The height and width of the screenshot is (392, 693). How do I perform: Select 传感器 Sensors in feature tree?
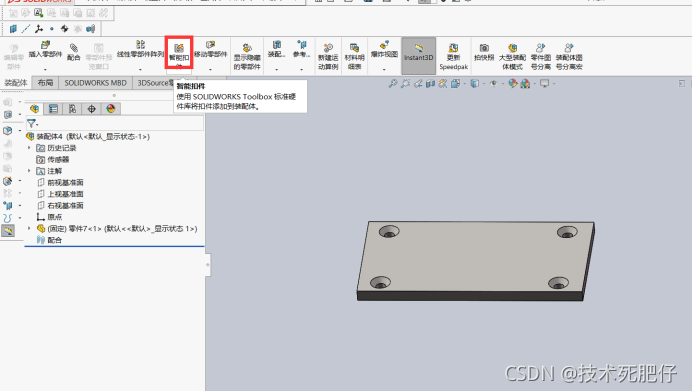[53, 160]
